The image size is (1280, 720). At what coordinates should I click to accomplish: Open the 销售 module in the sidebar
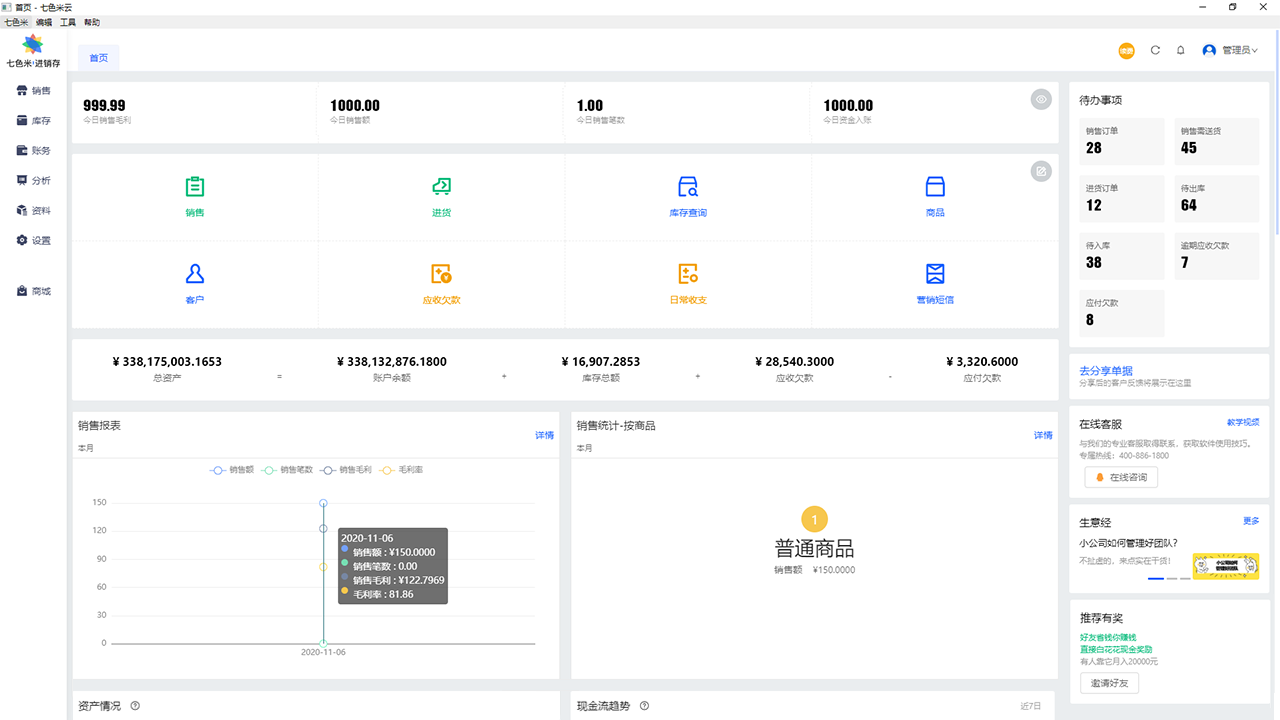[x=34, y=90]
